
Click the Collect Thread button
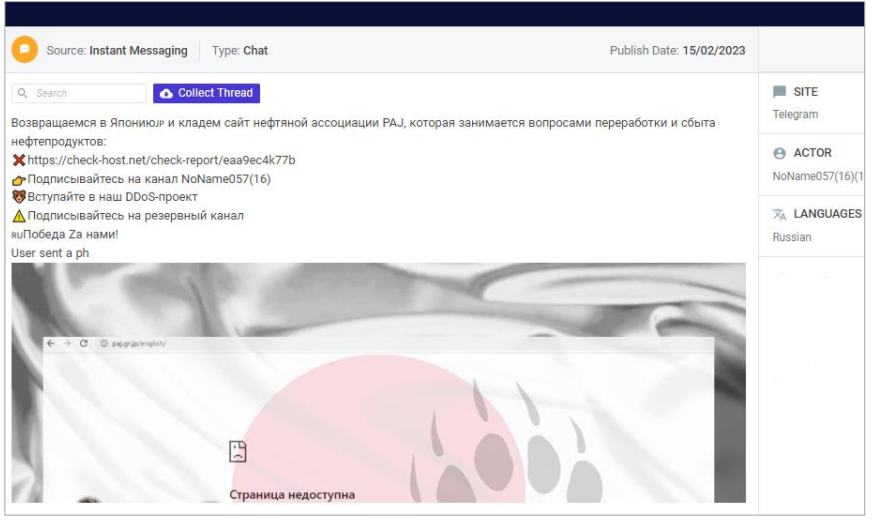pos(206,93)
